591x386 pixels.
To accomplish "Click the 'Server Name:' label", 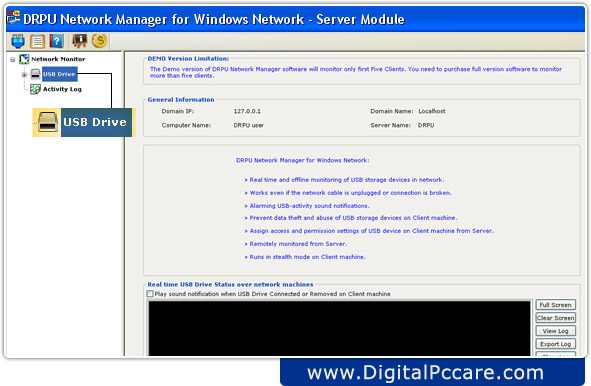I will [390, 125].
